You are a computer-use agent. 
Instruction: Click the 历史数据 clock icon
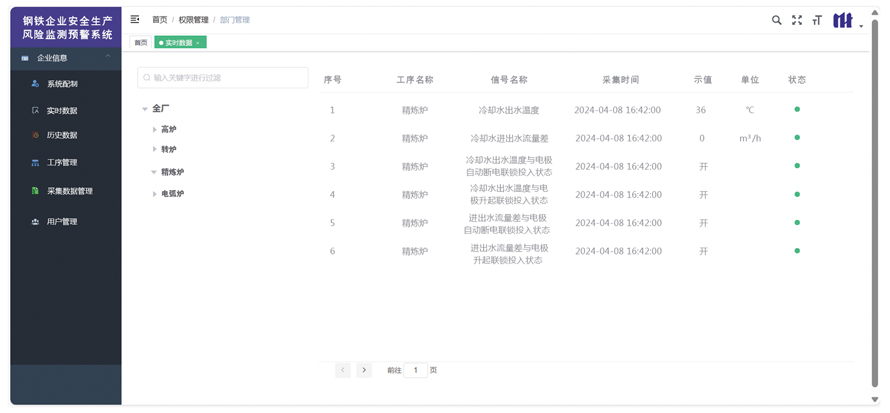[35, 135]
